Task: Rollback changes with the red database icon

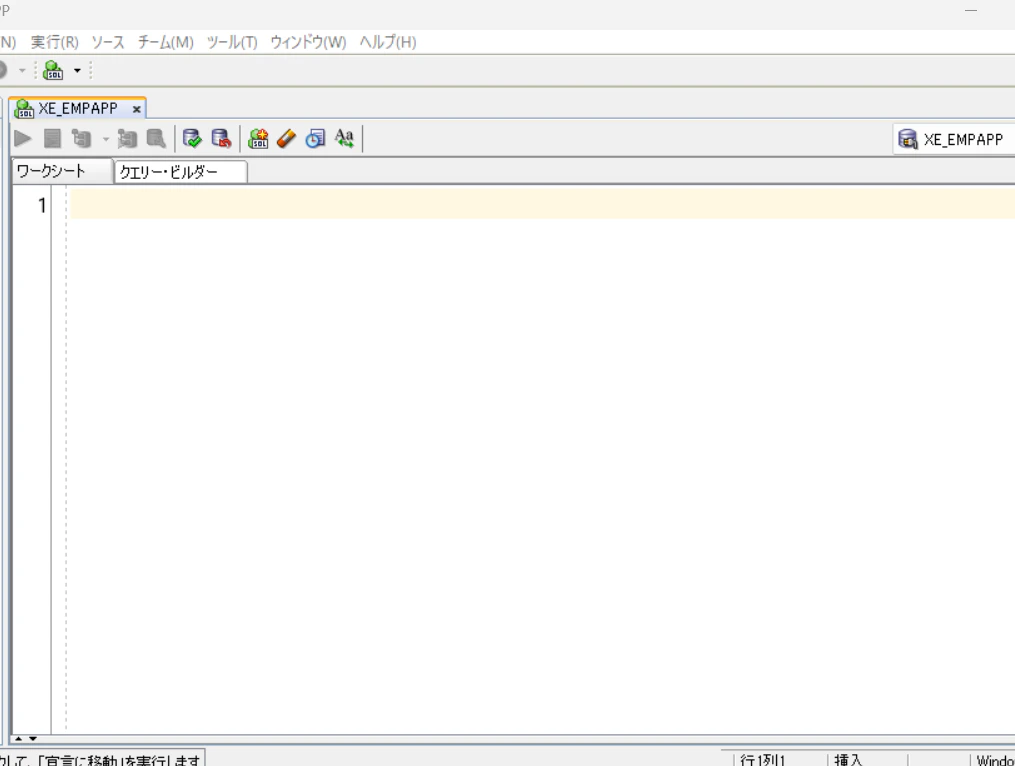Action: coord(221,138)
